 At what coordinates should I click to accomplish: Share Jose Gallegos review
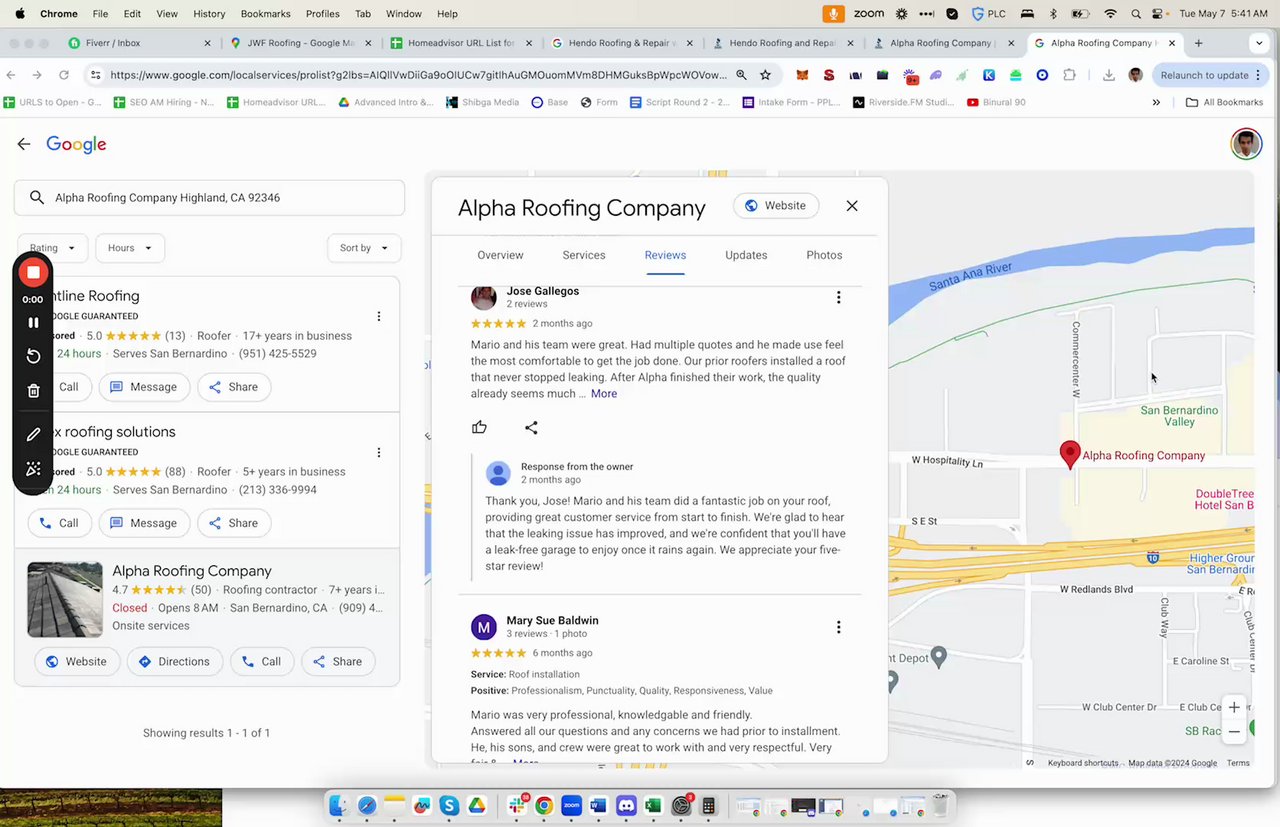[x=531, y=428]
